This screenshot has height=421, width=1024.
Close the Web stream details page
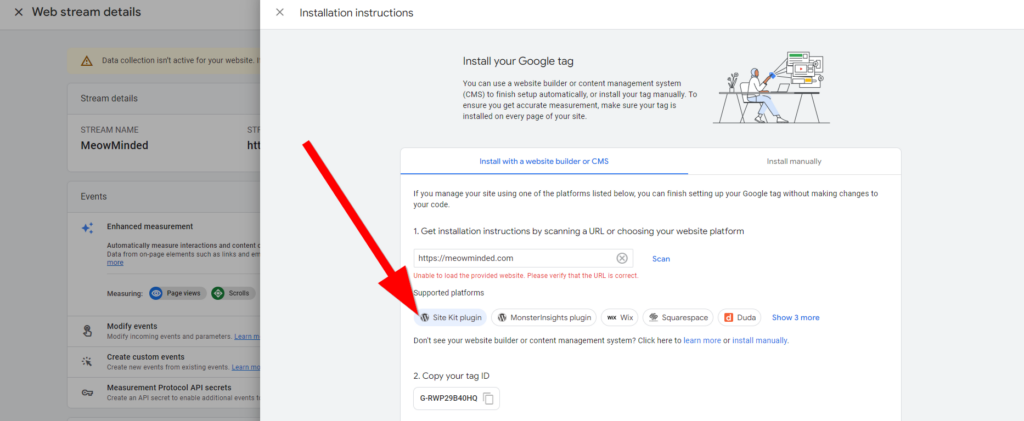point(18,12)
